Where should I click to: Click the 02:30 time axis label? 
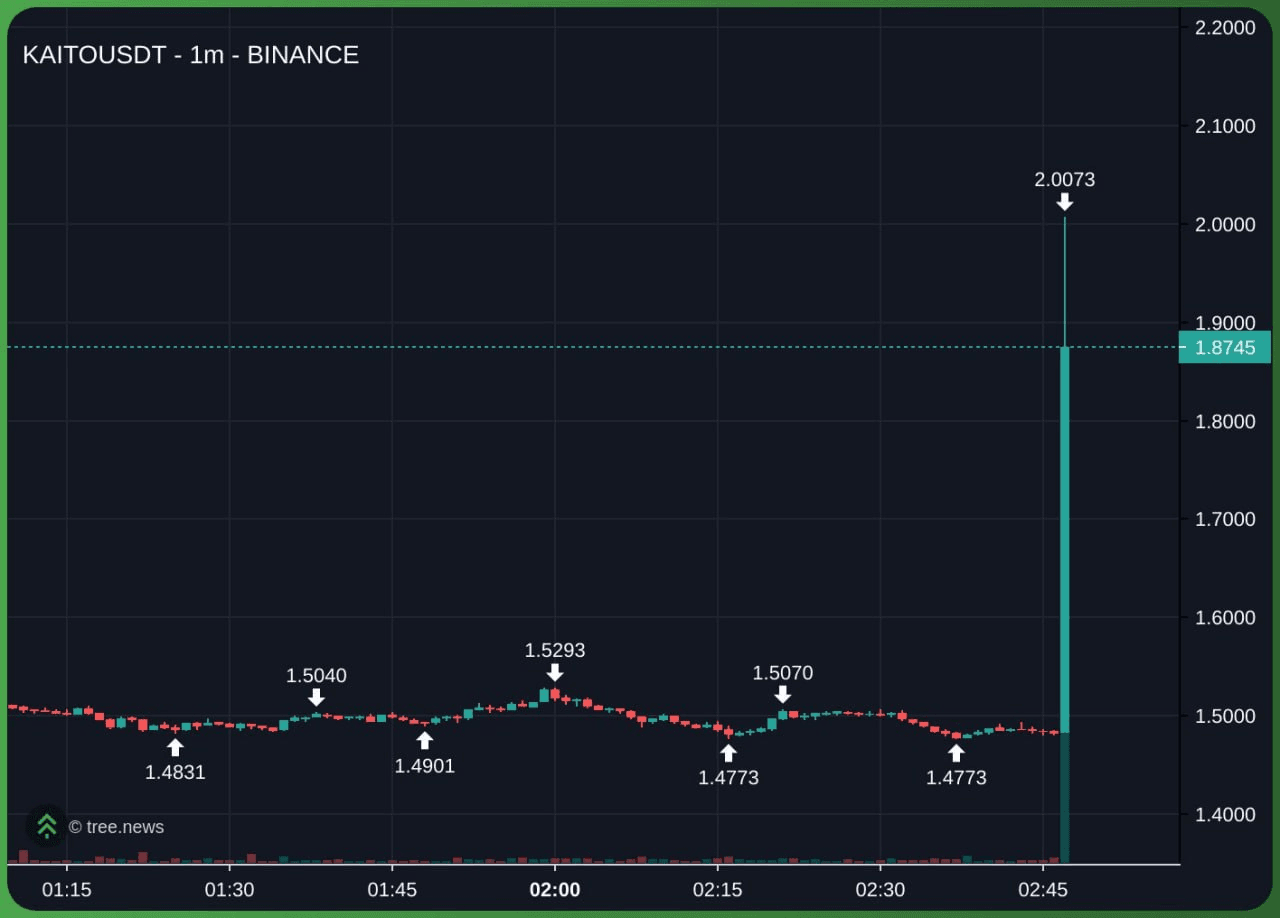[880, 890]
